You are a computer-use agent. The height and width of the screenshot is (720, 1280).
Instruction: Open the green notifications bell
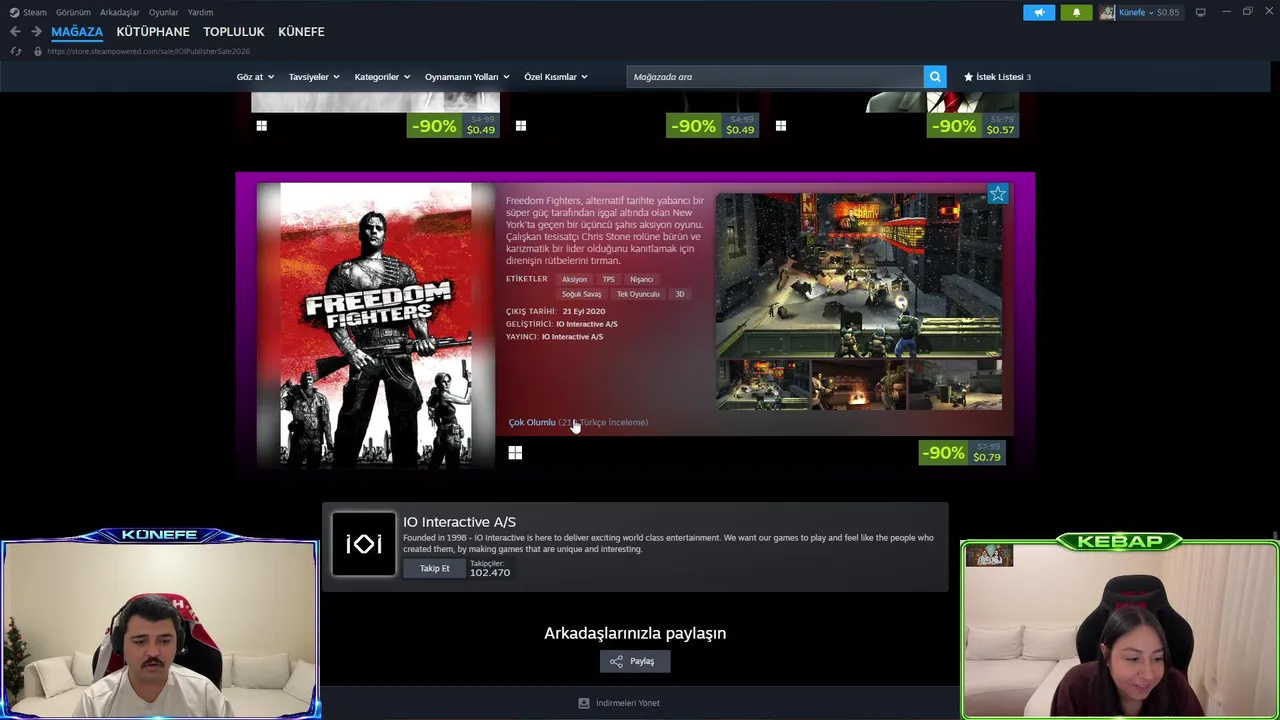1076,12
